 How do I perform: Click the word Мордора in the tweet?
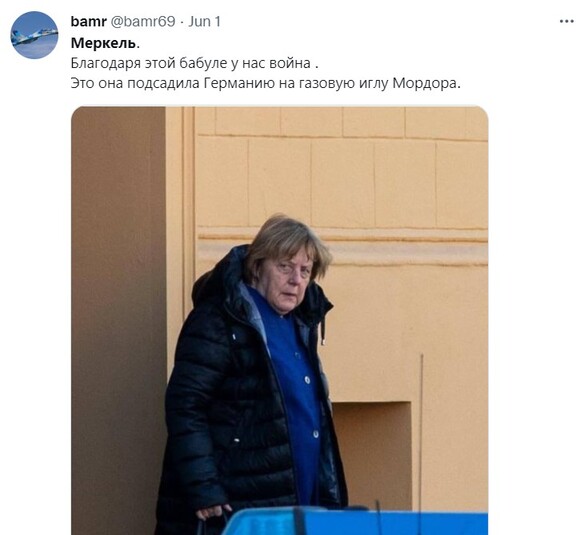click(x=426, y=83)
